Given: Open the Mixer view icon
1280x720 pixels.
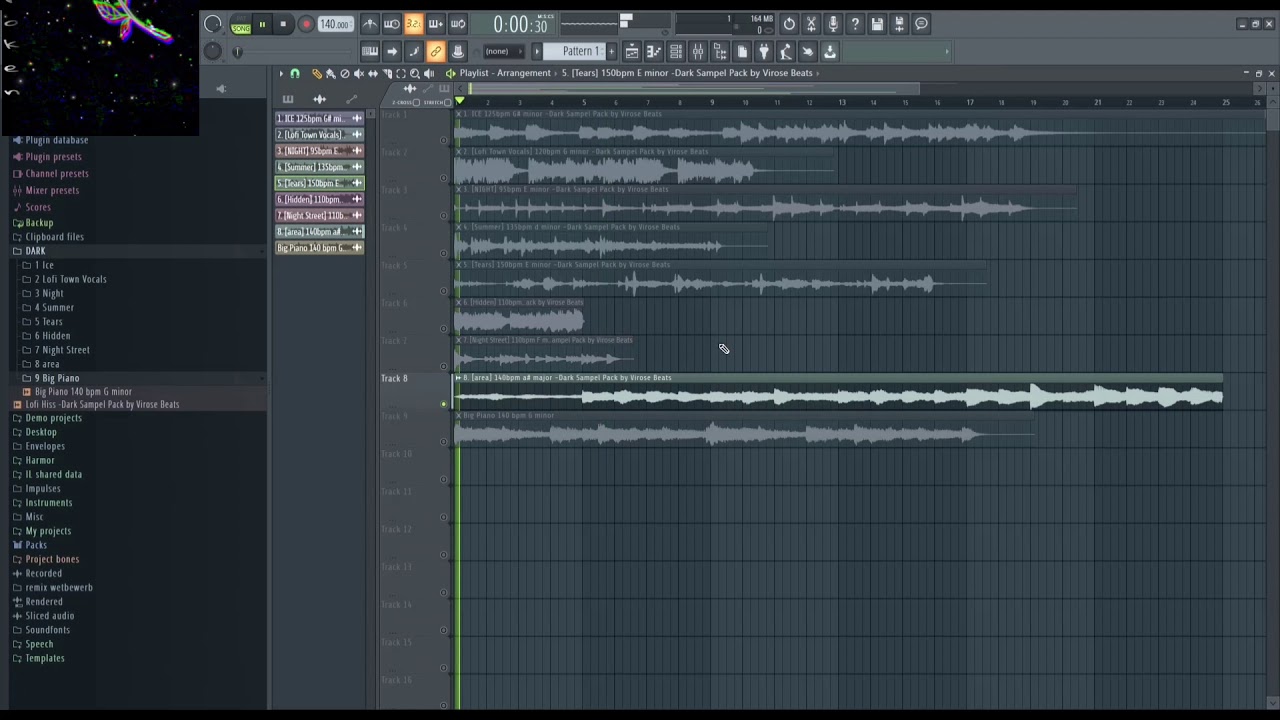Looking at the screenshot, I should [x=698, y=52].
